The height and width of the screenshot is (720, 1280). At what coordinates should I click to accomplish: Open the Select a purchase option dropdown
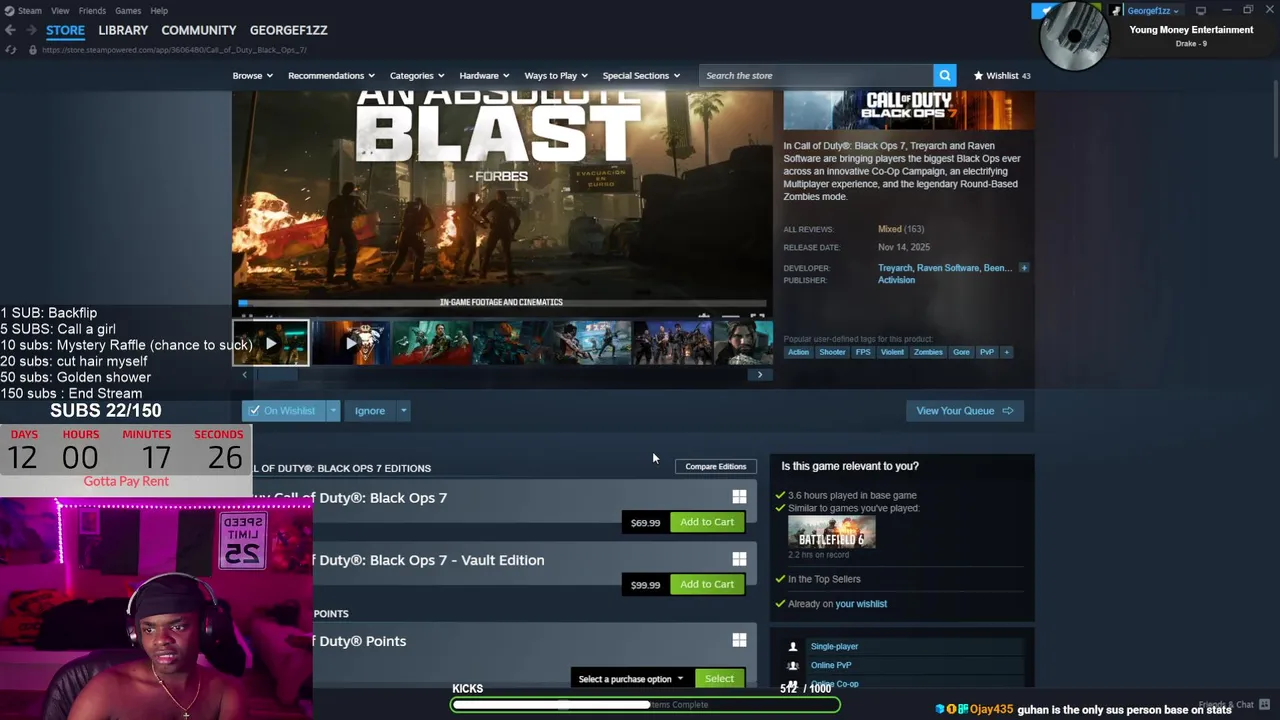click(x=630, y=679)
